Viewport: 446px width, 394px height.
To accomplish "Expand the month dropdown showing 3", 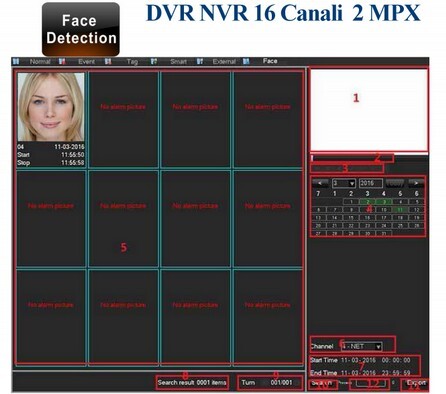I will click(344, 183).
